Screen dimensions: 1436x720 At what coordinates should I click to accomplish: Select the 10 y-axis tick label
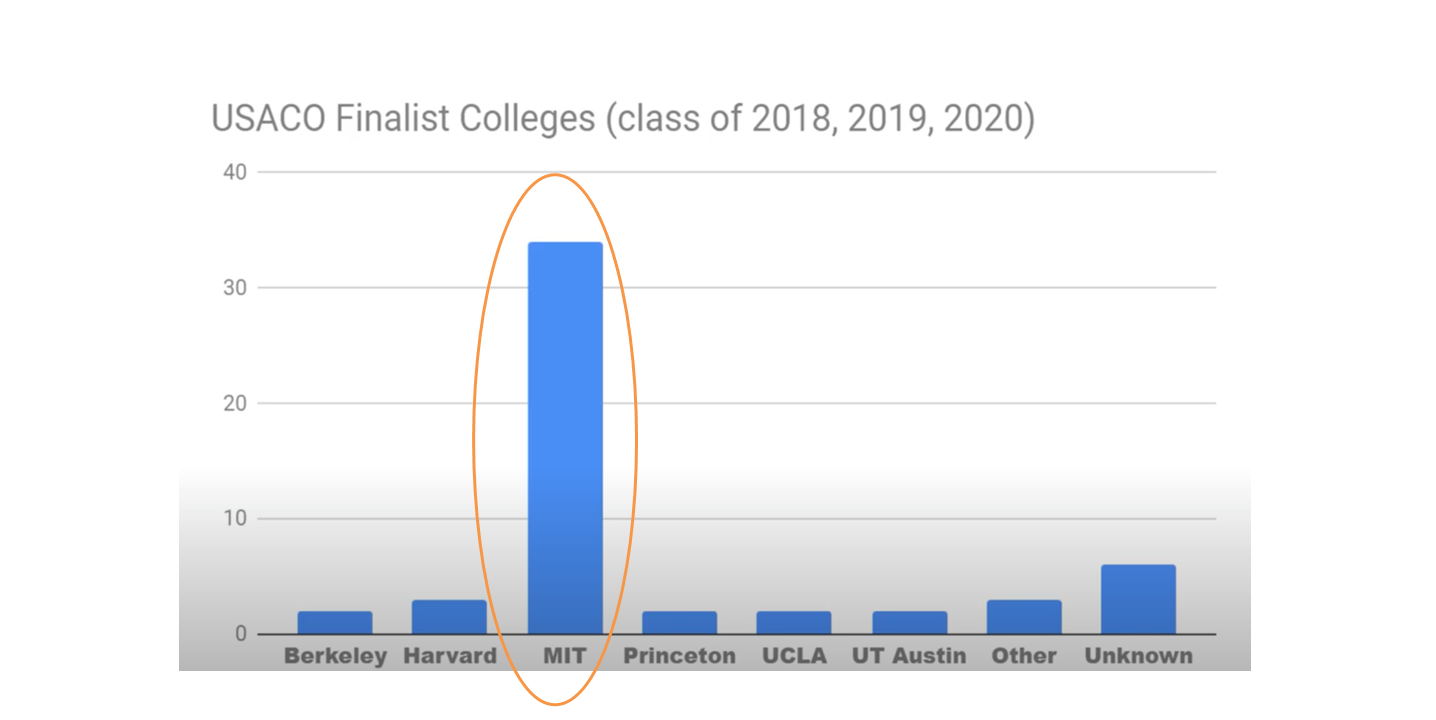click(236, 519)
